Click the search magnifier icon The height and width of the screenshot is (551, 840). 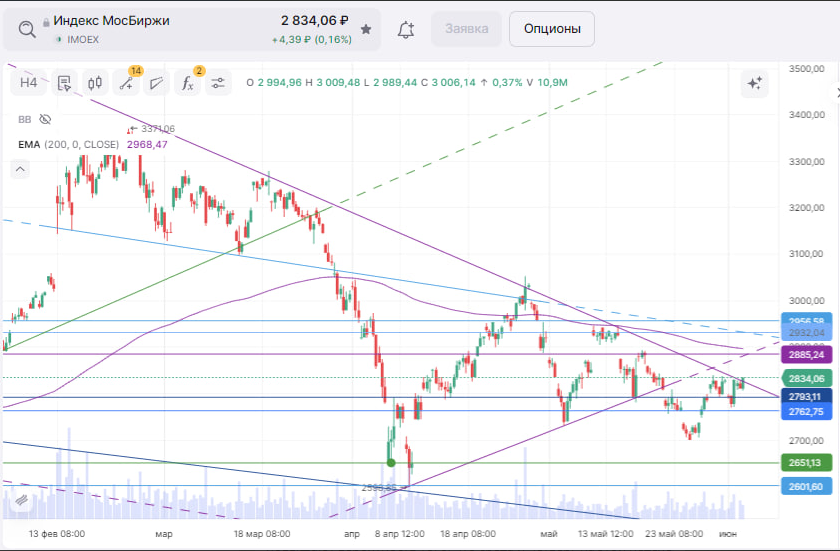(x=27, y=29)
